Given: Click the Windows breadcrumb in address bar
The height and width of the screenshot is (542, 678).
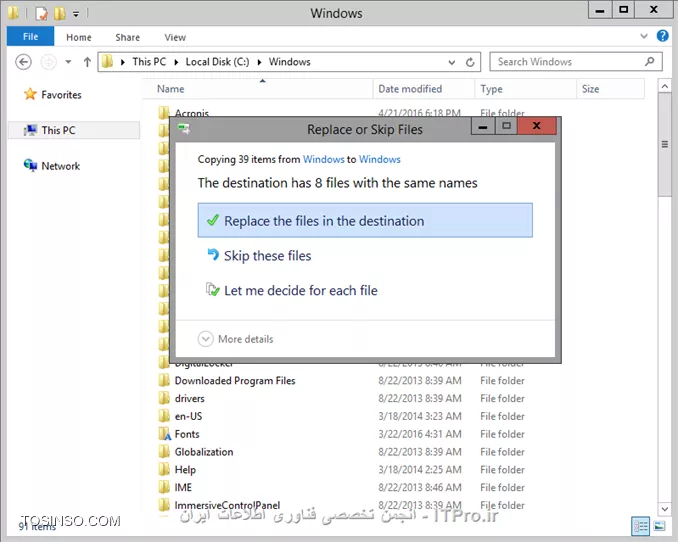Looking at the screenshot, I should coord(290,62).
